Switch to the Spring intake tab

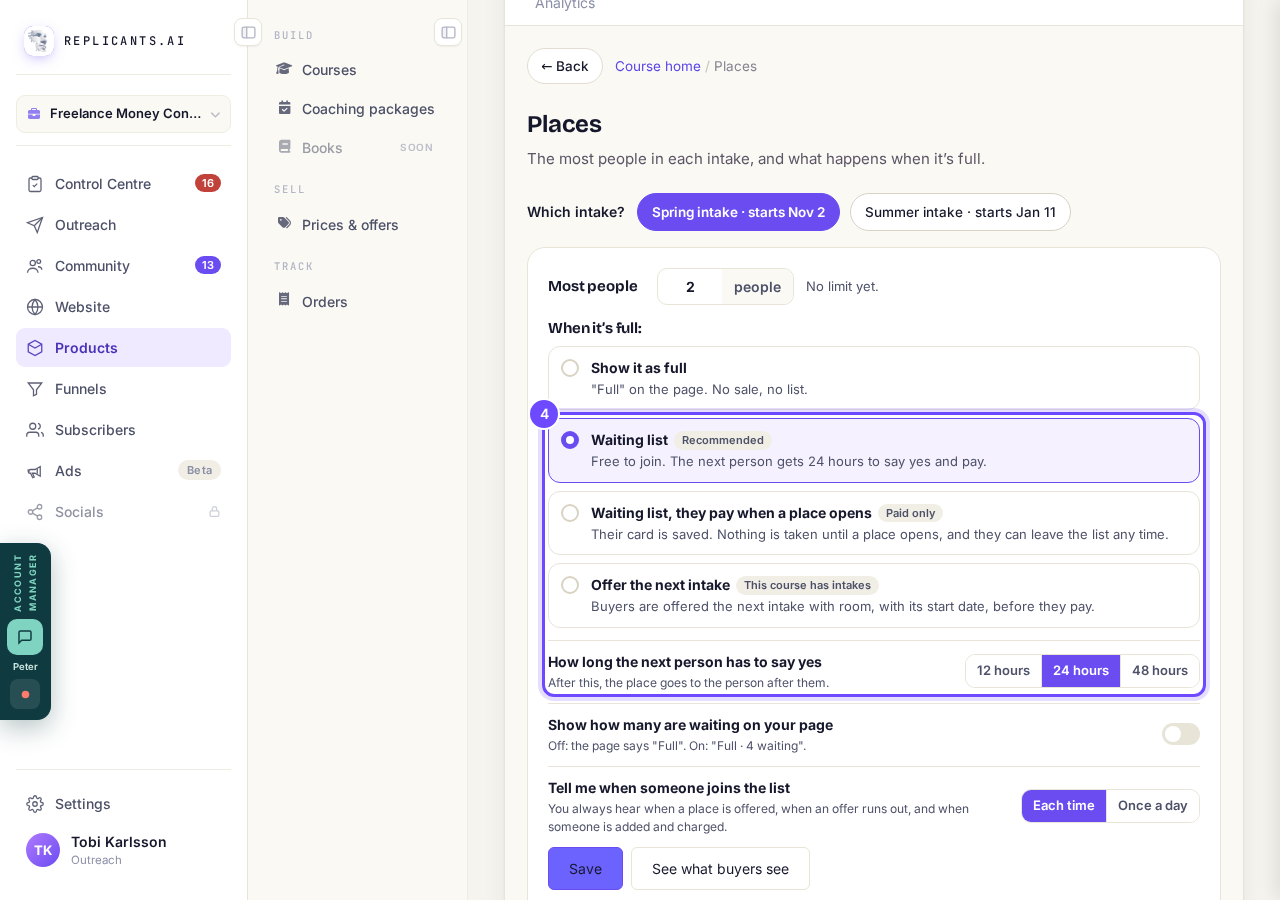(x=739, y=212)
